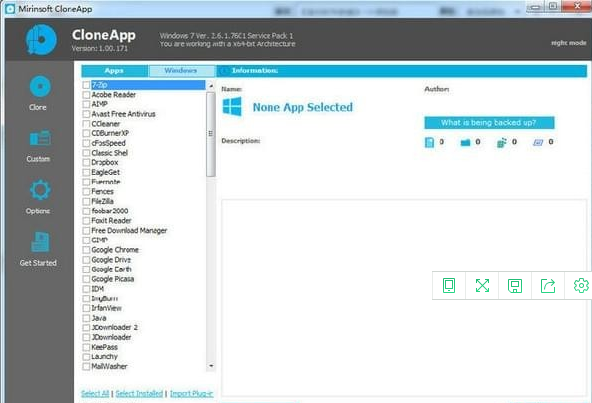
Task: Select Google Drive list entry
Action: 111,260
